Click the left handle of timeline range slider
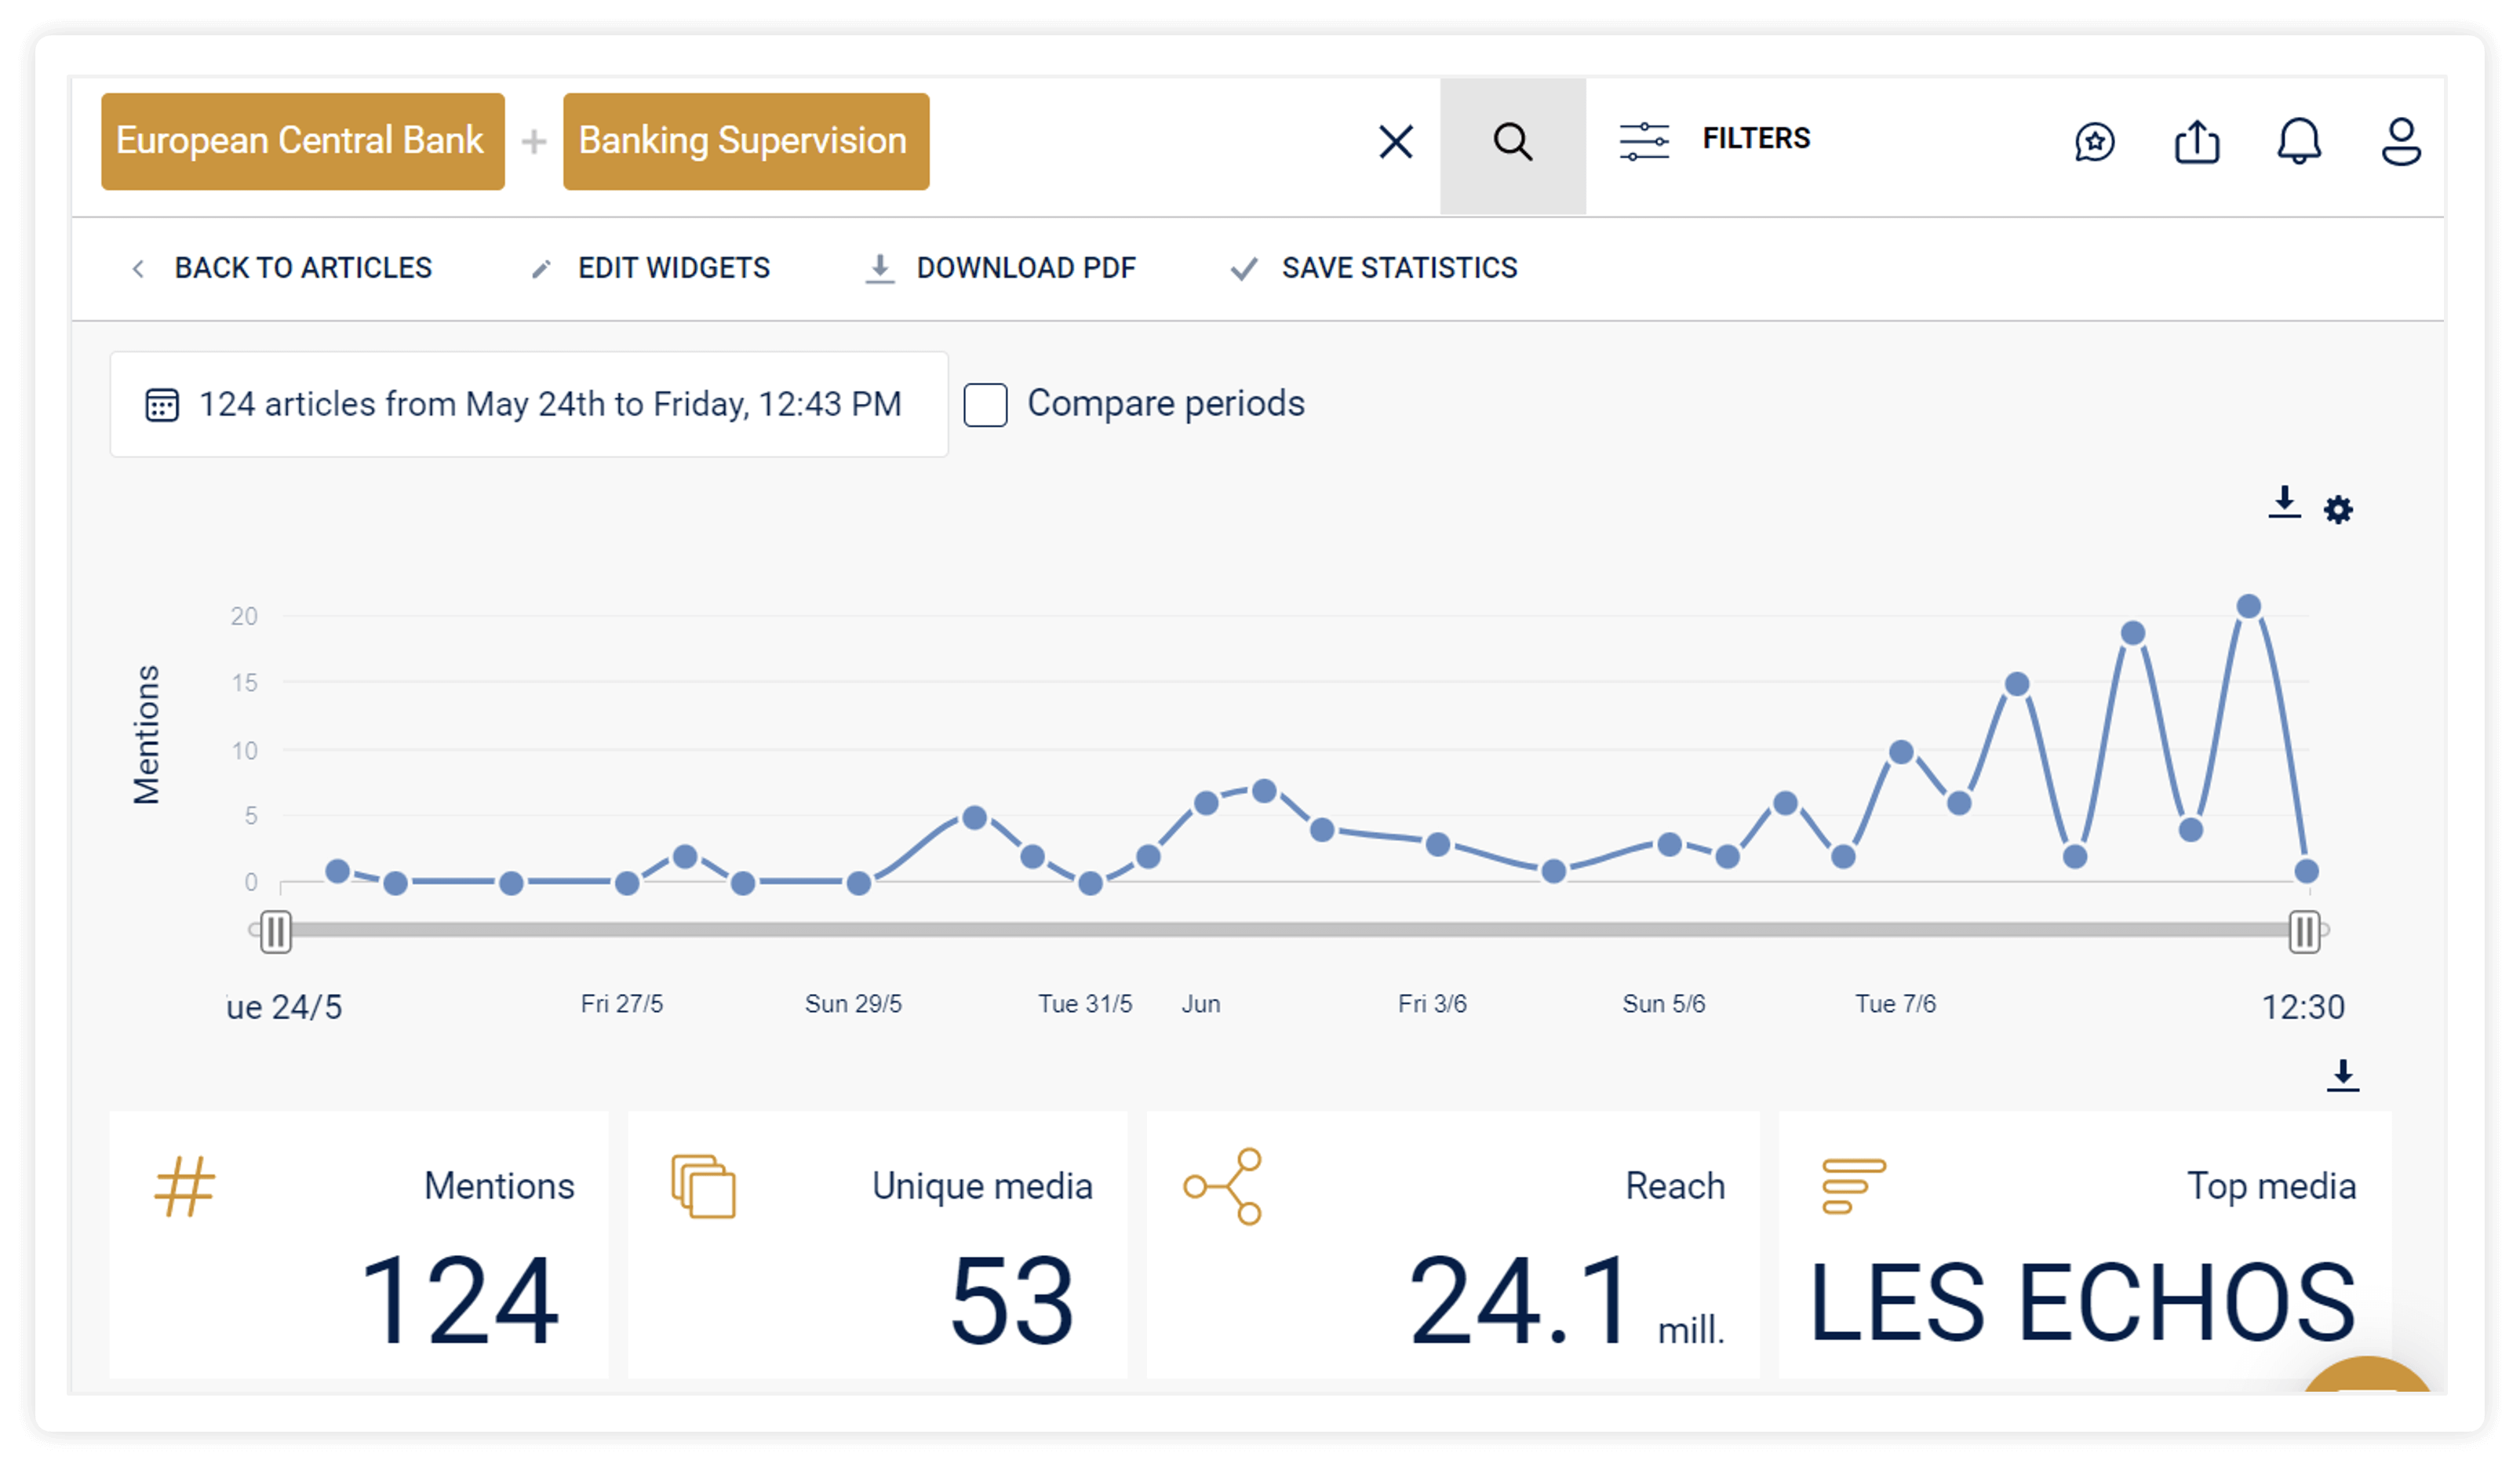 276,932
